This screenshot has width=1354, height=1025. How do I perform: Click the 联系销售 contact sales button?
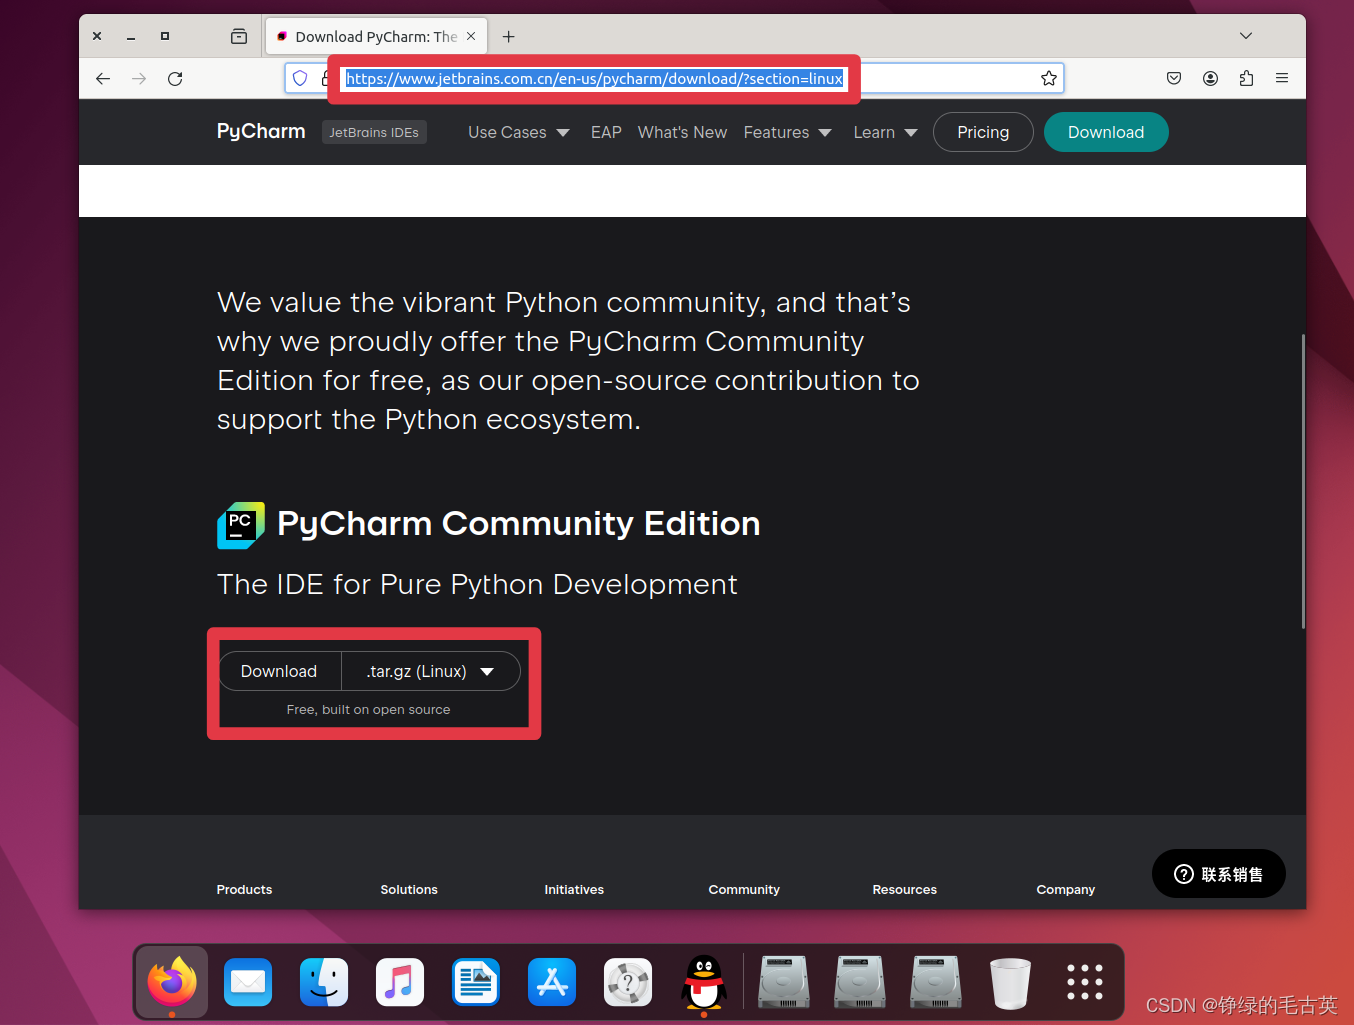pos(1219,874)
